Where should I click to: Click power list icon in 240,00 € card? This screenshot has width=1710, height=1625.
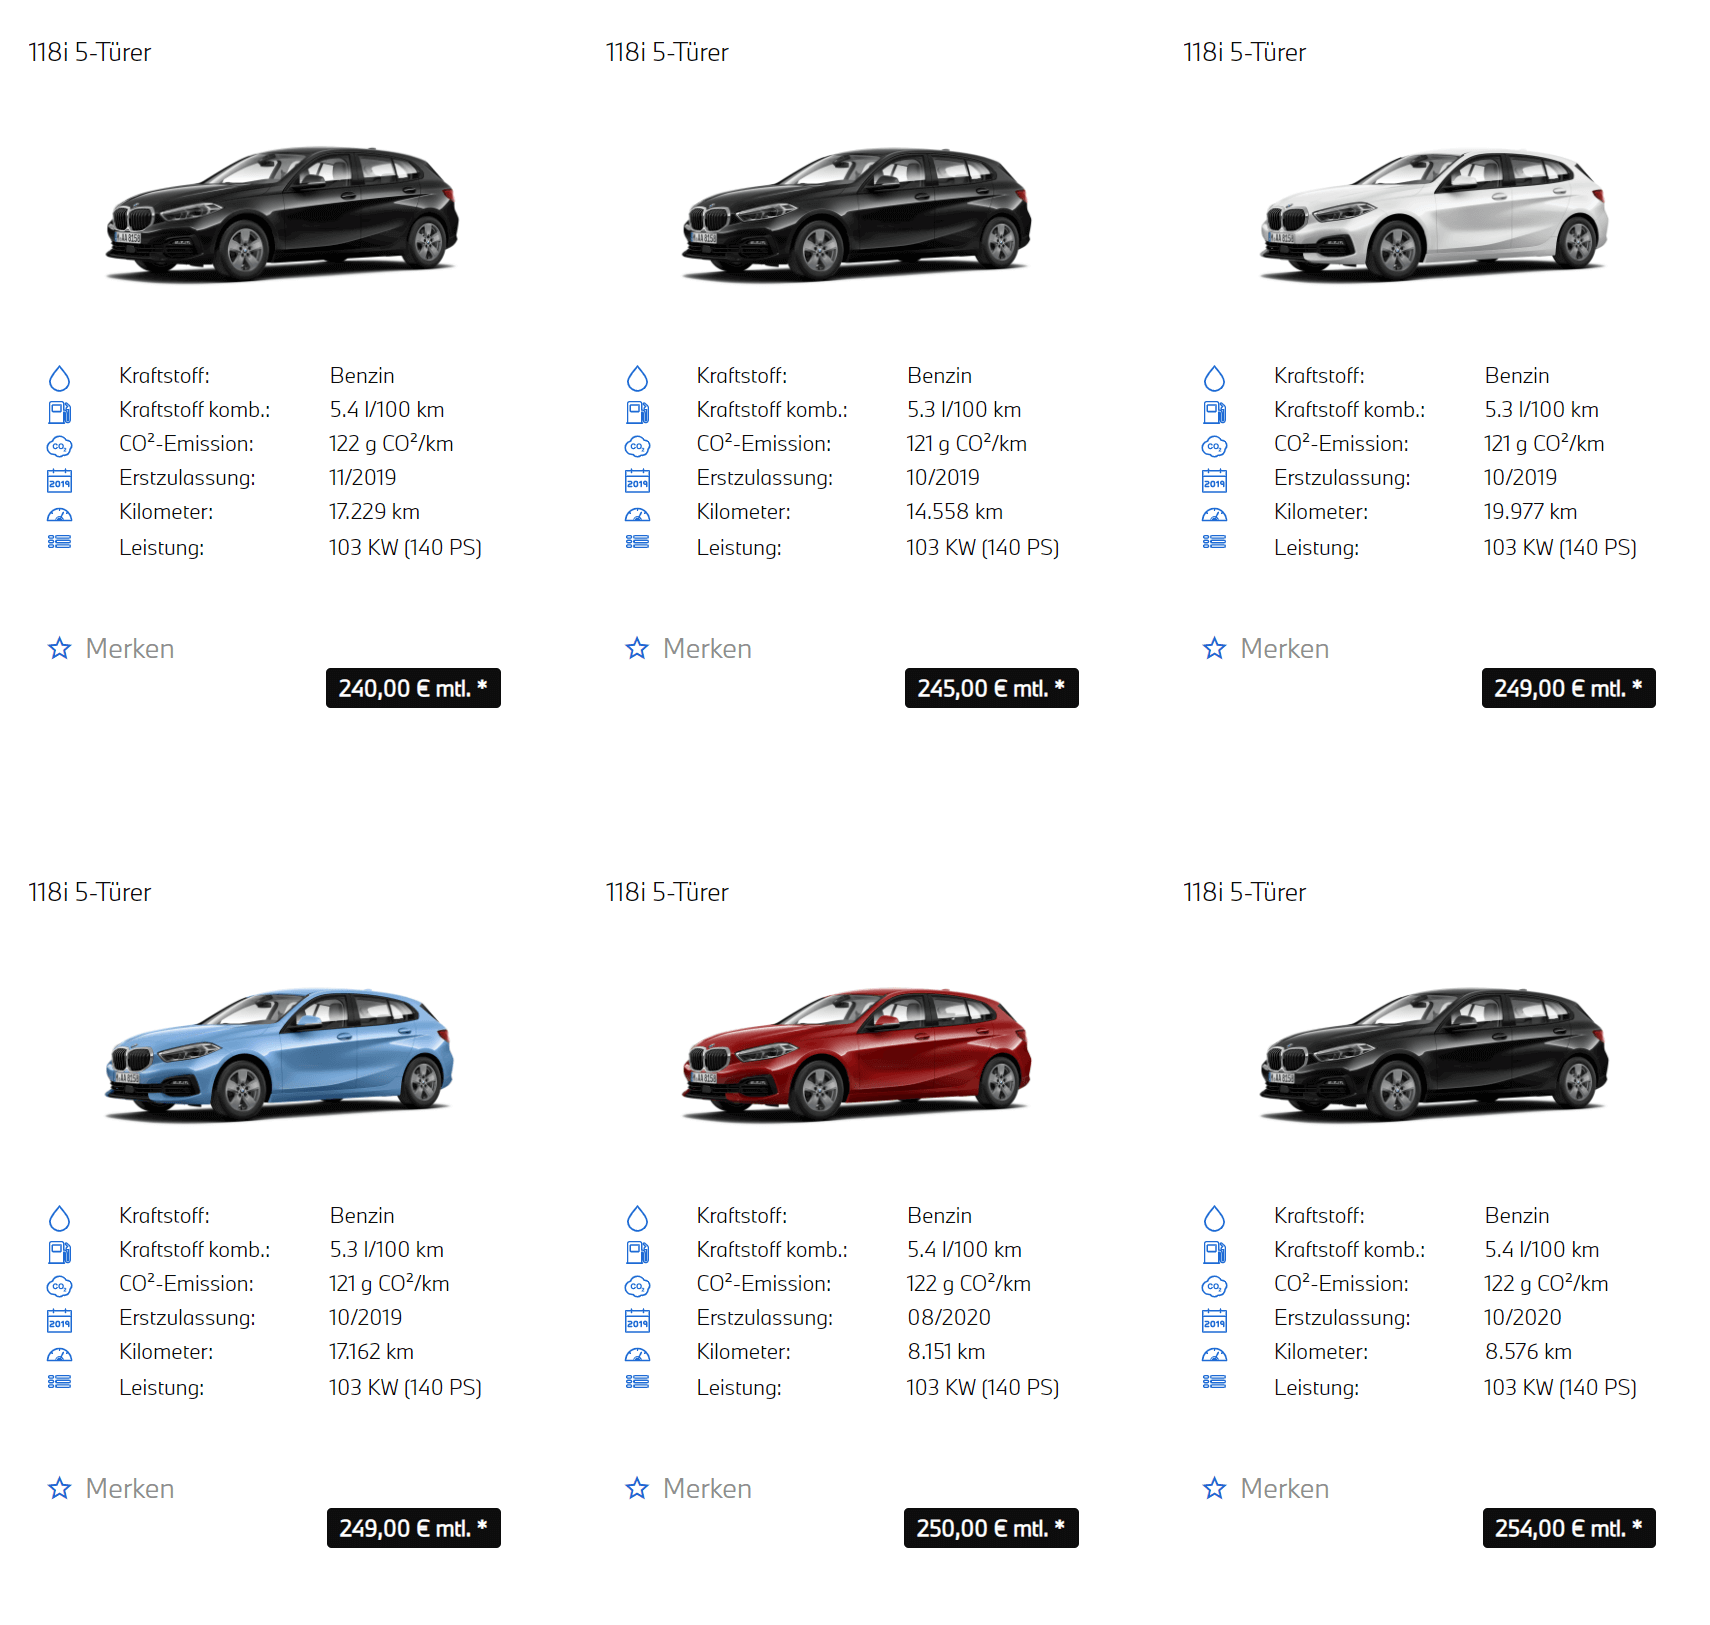click(60, 541)
